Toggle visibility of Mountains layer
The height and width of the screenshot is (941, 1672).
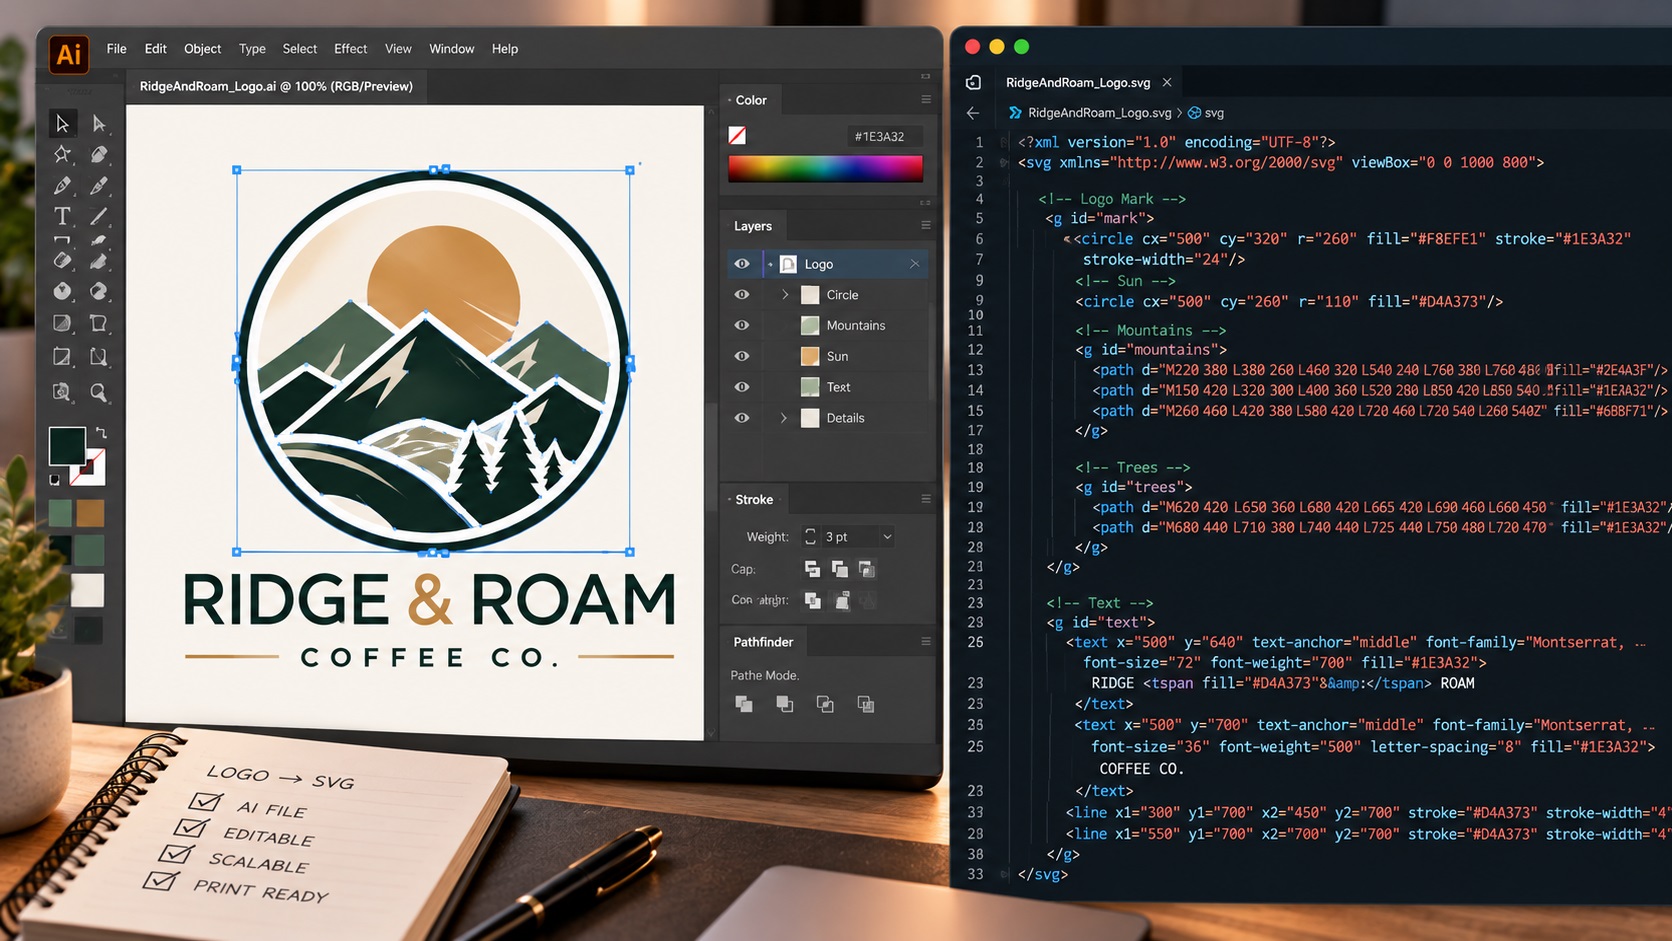coord(742,325)
